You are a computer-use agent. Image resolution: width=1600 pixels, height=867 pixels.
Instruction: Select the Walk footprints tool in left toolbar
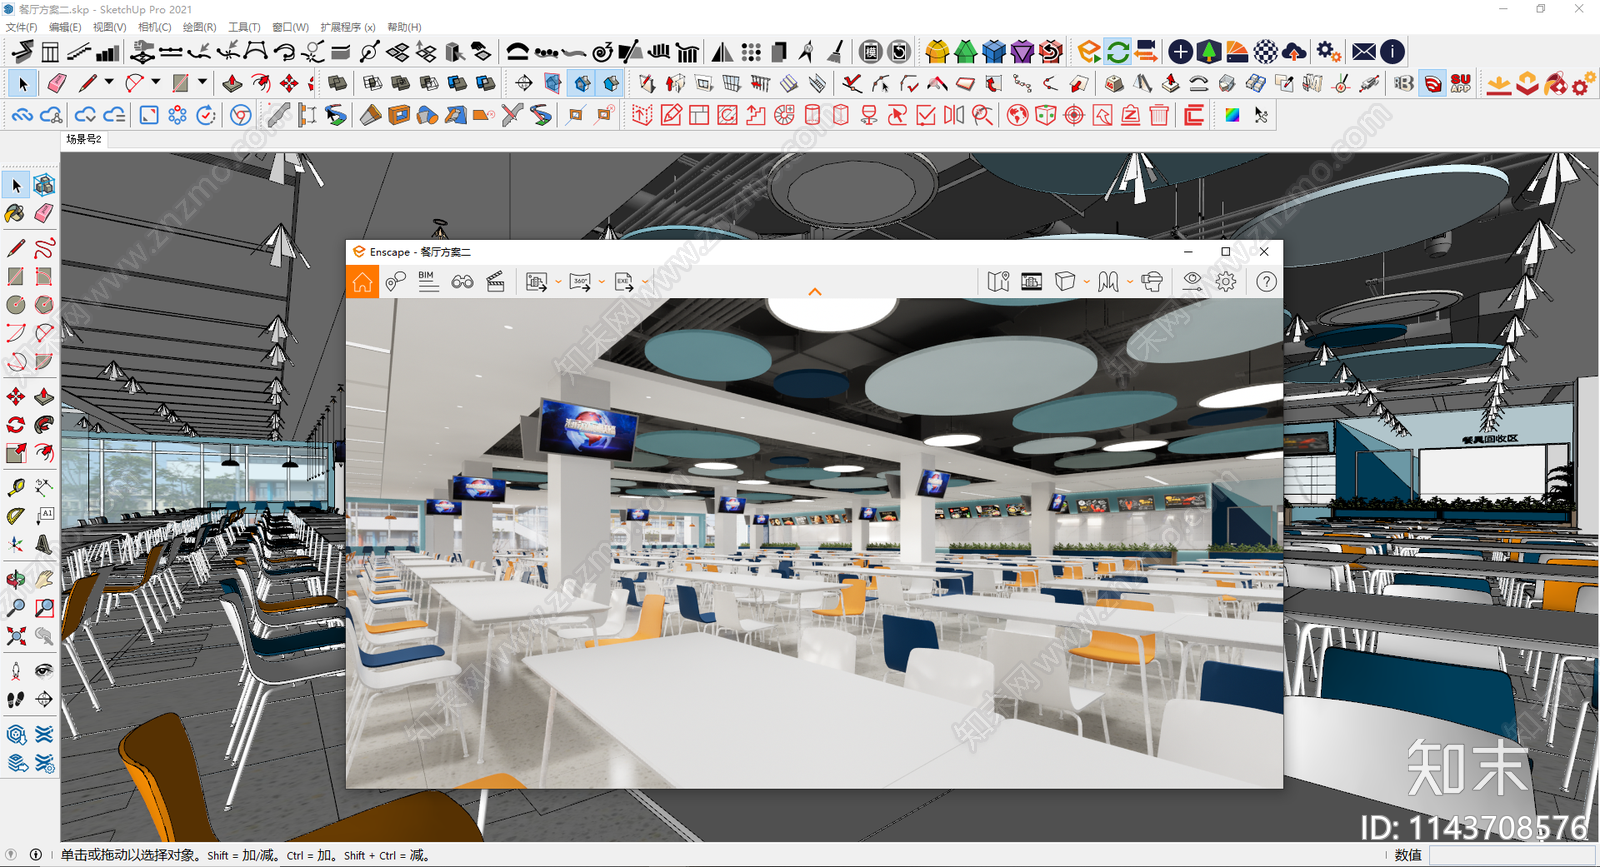coord(15,699)
